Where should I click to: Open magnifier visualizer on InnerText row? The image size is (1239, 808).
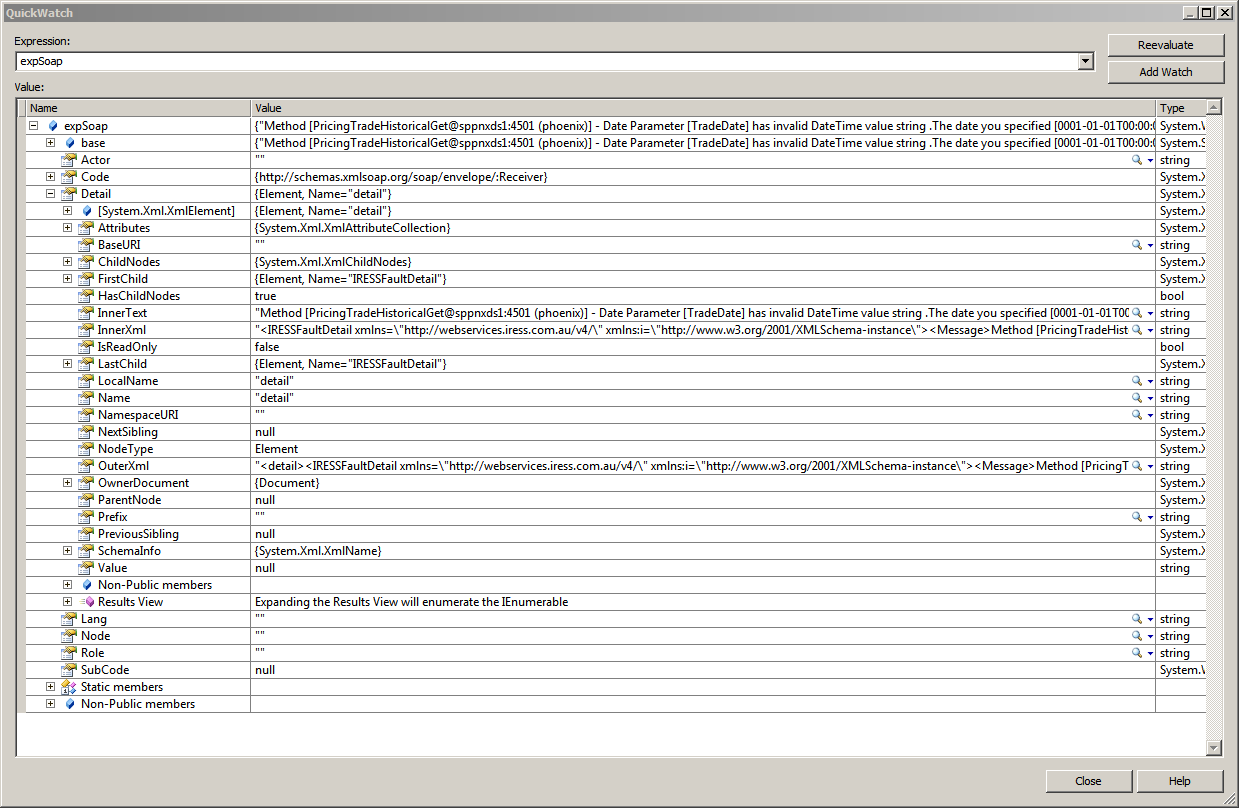point(1136,313)
